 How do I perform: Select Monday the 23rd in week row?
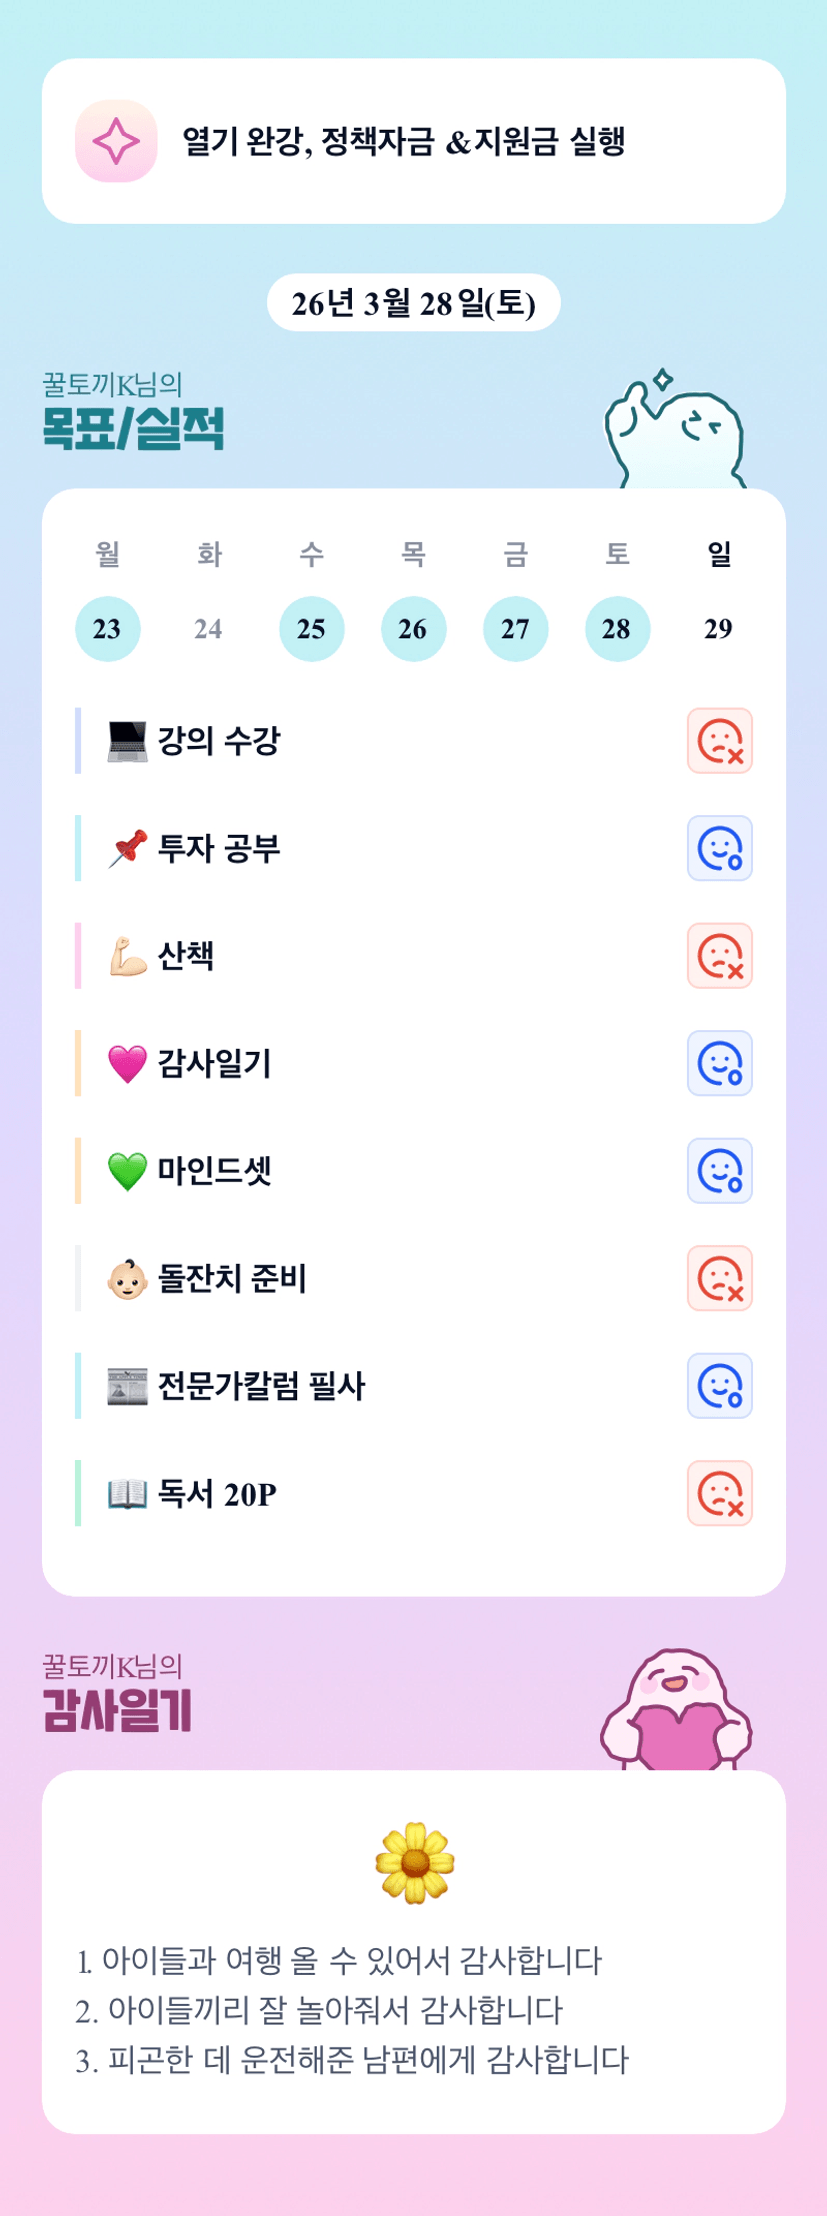107,629
